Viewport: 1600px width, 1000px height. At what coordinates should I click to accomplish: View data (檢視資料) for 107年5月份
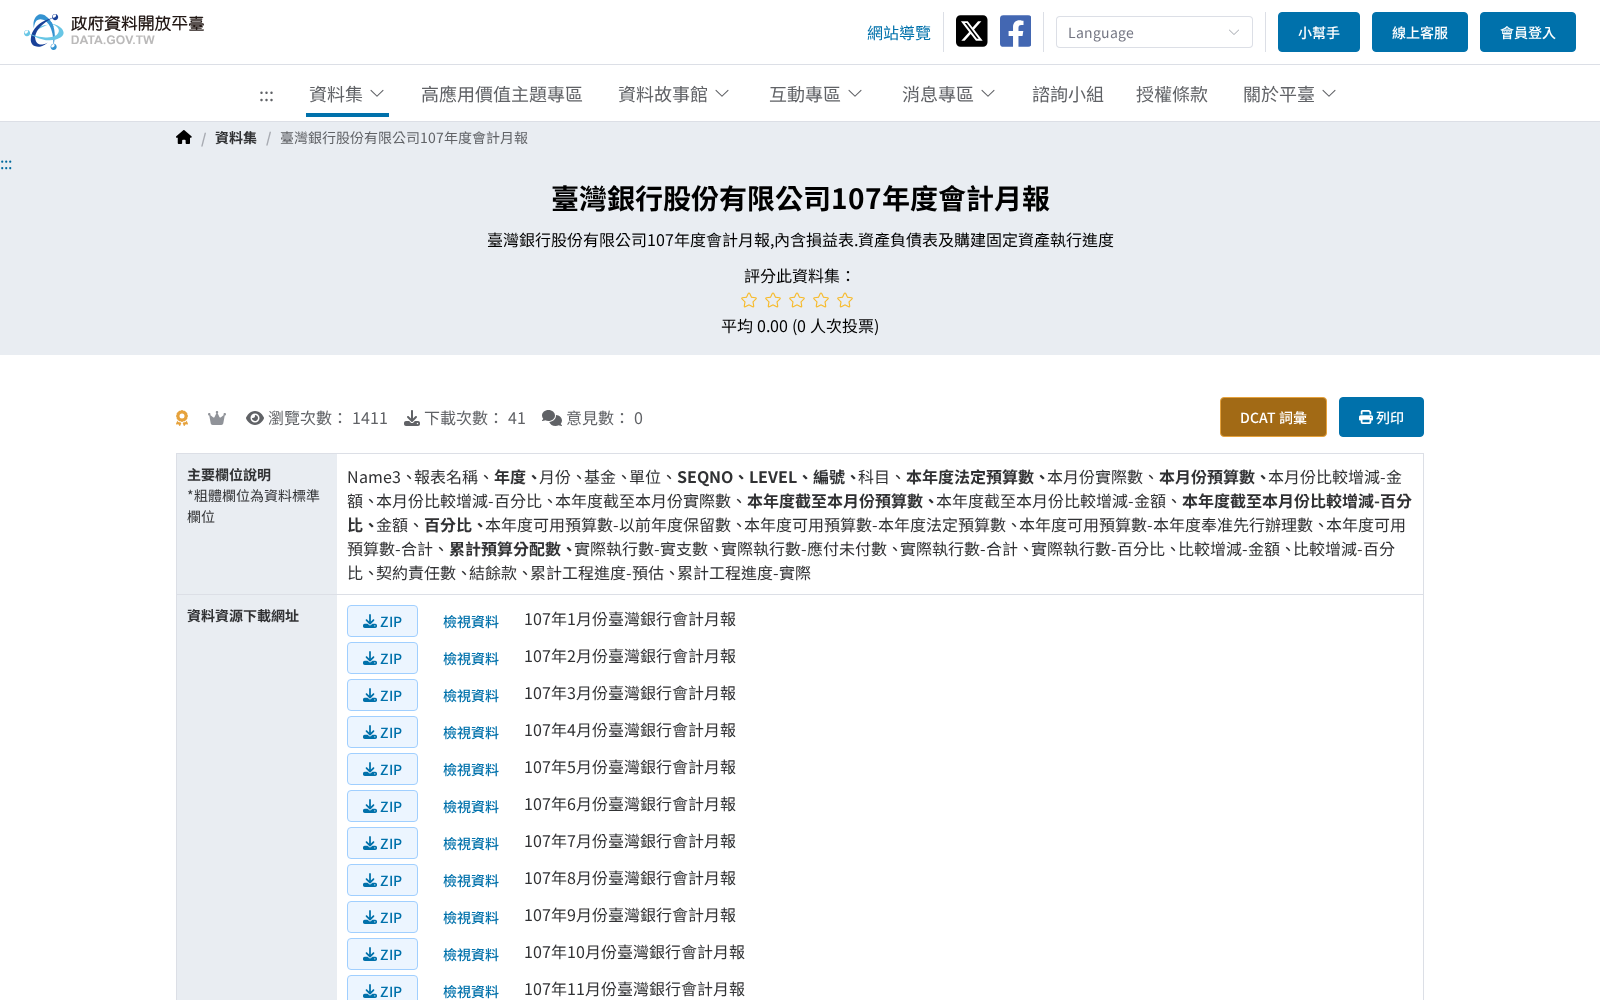point(471,769)
